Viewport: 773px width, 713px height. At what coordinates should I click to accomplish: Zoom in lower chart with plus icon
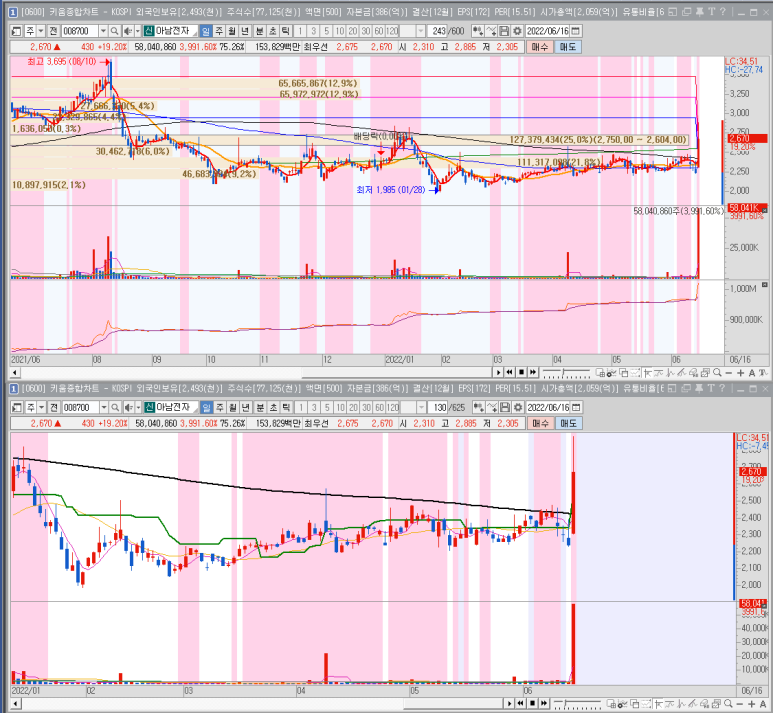click(751, 704)
